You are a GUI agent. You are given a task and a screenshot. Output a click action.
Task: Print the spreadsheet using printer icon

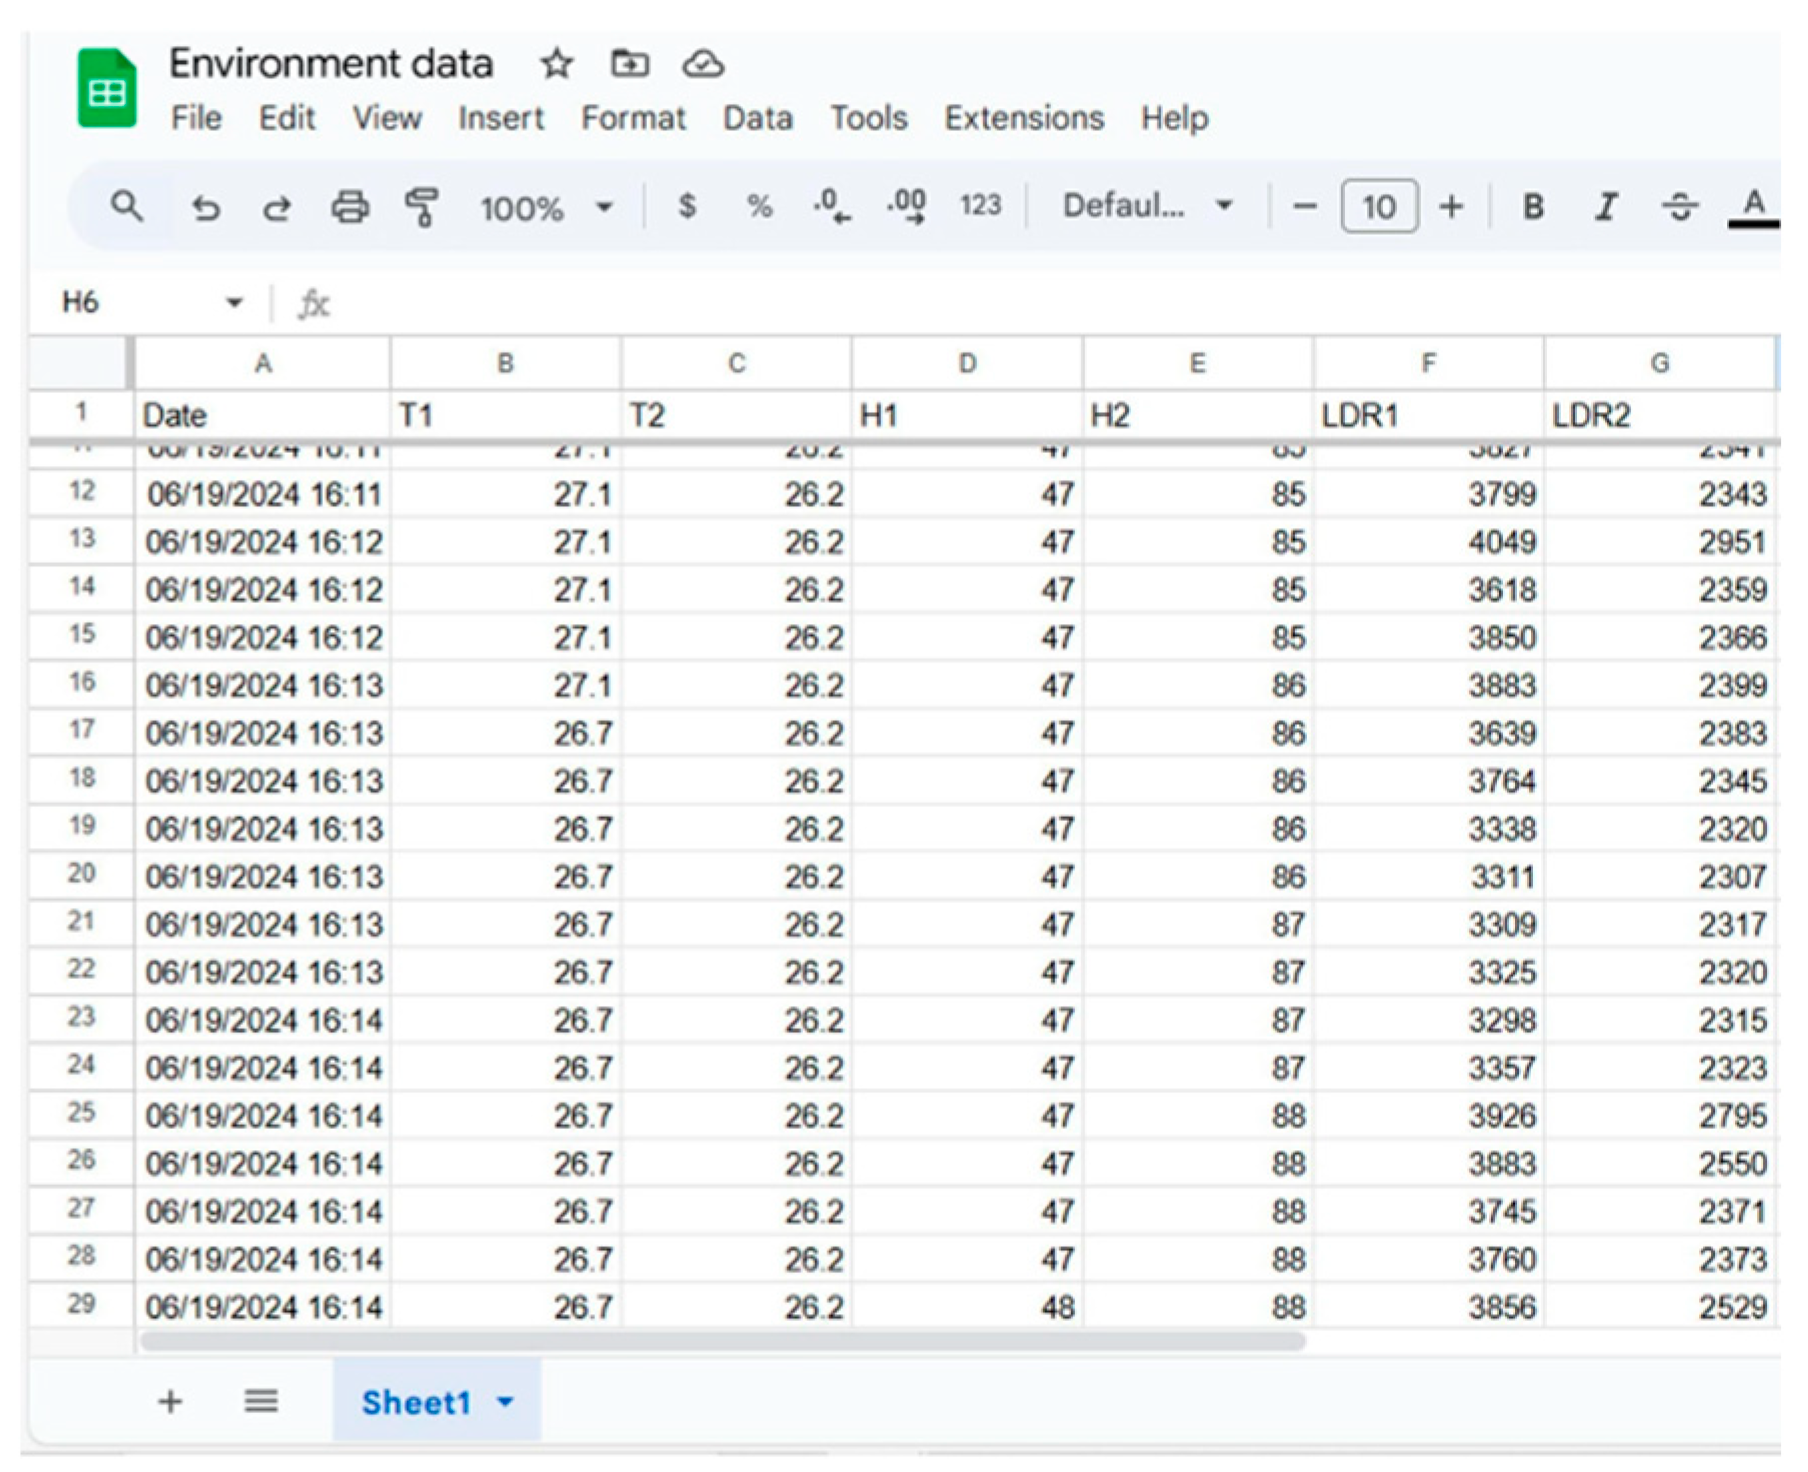350,208
